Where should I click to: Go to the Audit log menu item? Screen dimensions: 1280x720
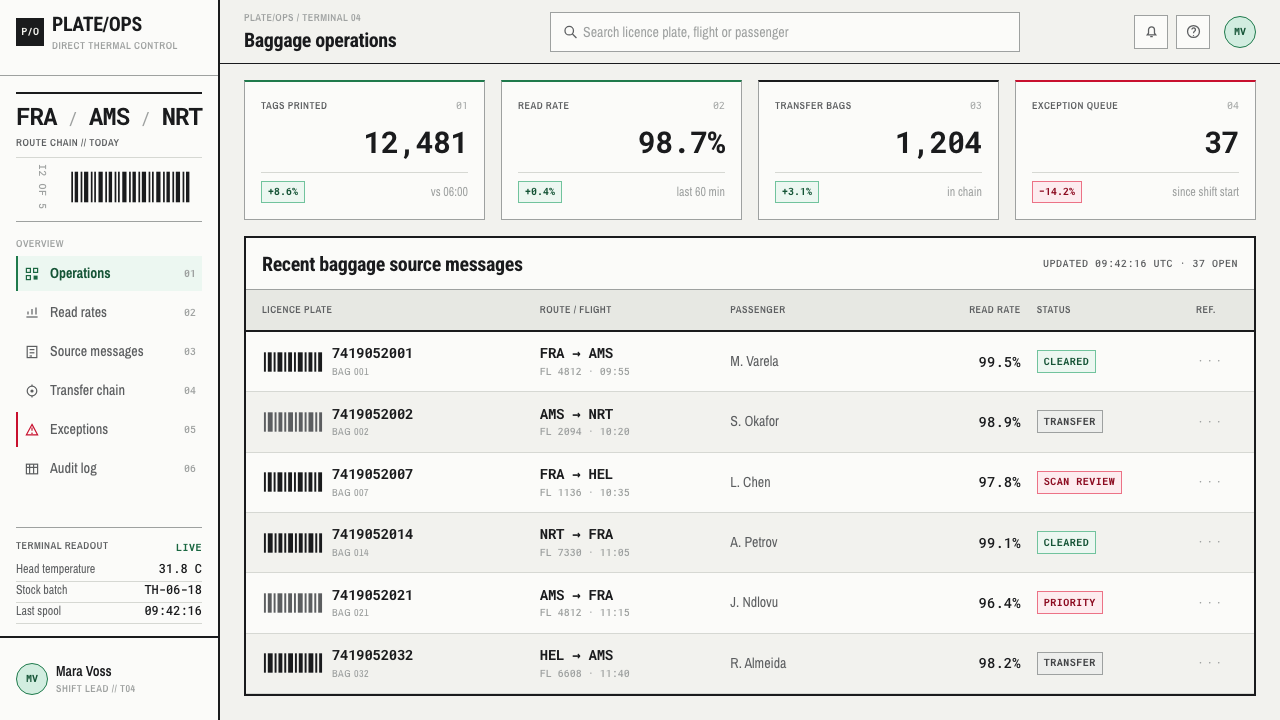pyautogui.click(x=109, y=469)
